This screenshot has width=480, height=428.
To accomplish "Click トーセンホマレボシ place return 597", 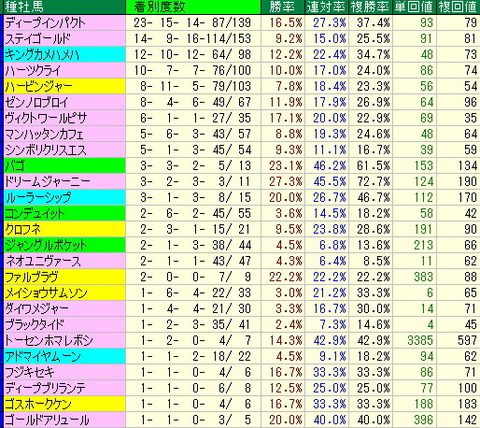I will 467,340.
